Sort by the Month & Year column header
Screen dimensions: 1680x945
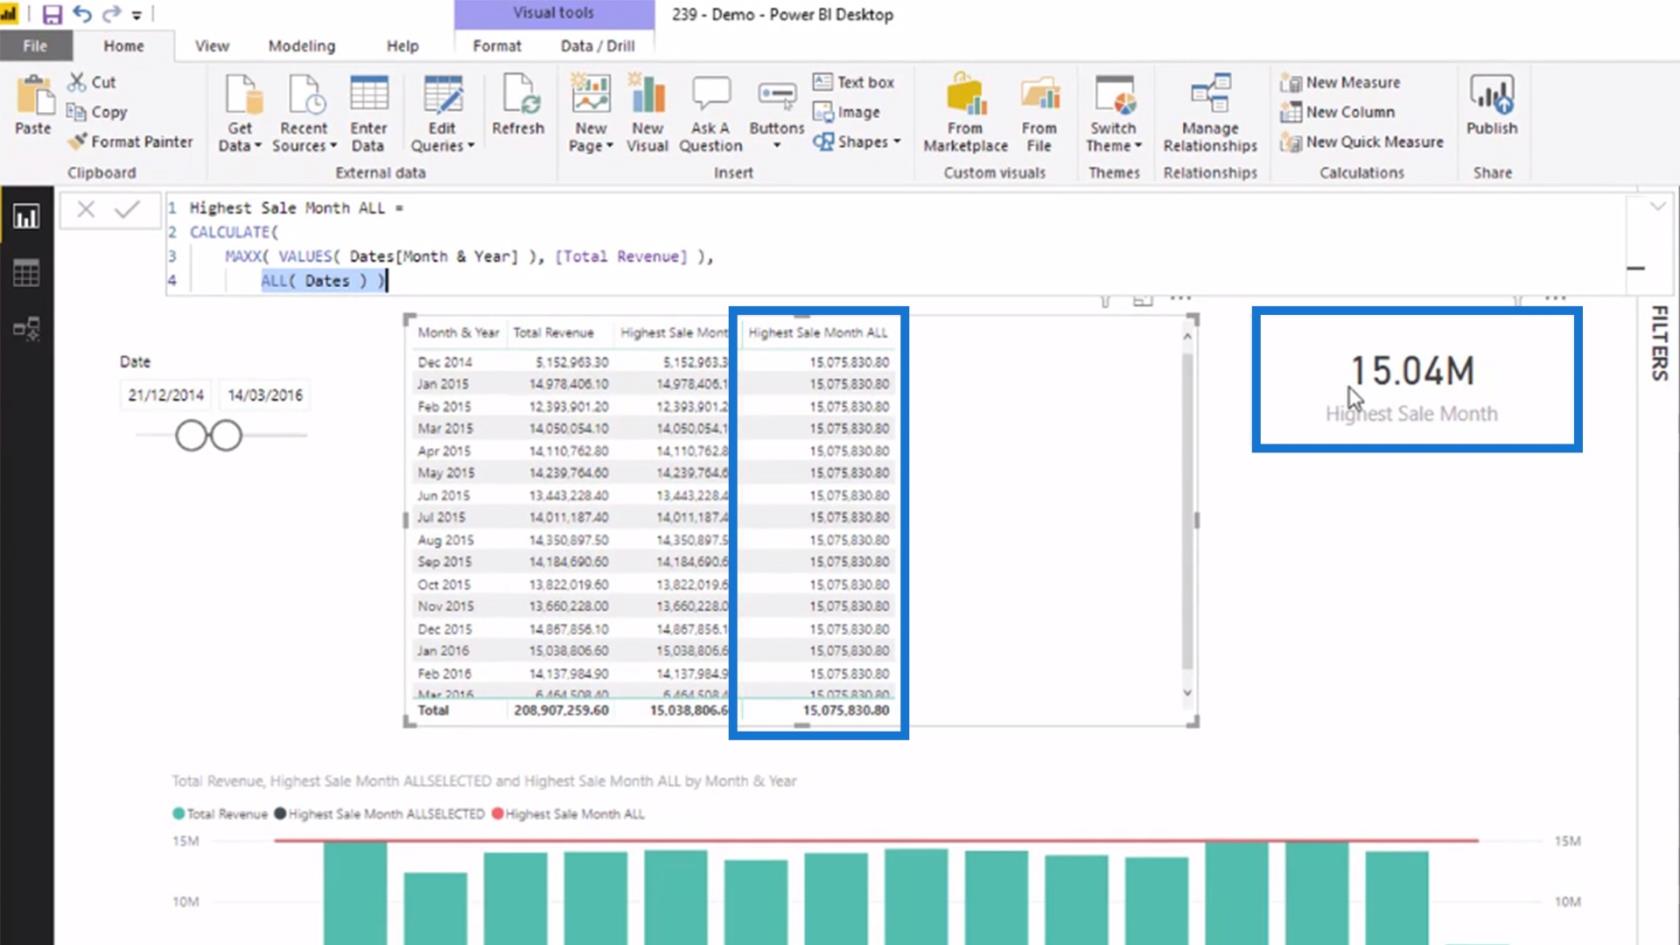[458, 332]
